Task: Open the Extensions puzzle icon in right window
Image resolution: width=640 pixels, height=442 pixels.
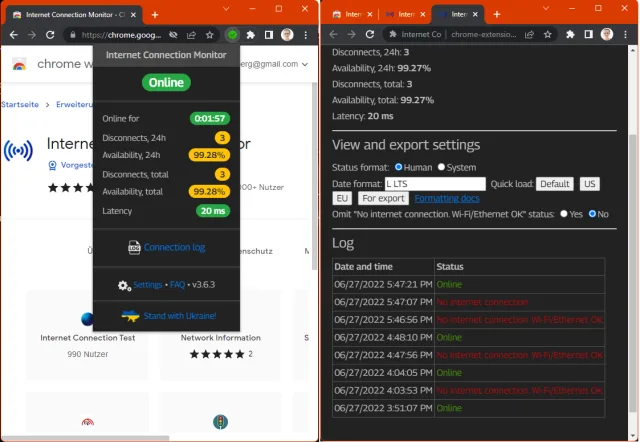Action: pos(570,35)
